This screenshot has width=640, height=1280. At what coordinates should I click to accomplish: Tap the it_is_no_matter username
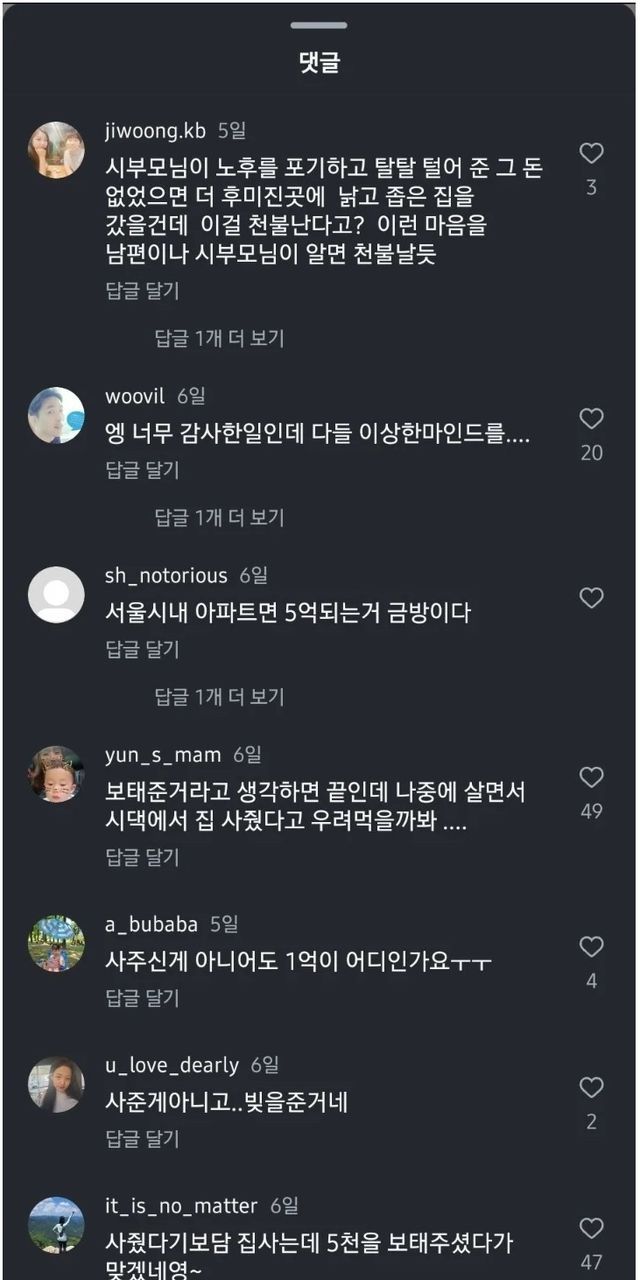pyautogui.click(x=181, y=1206)
